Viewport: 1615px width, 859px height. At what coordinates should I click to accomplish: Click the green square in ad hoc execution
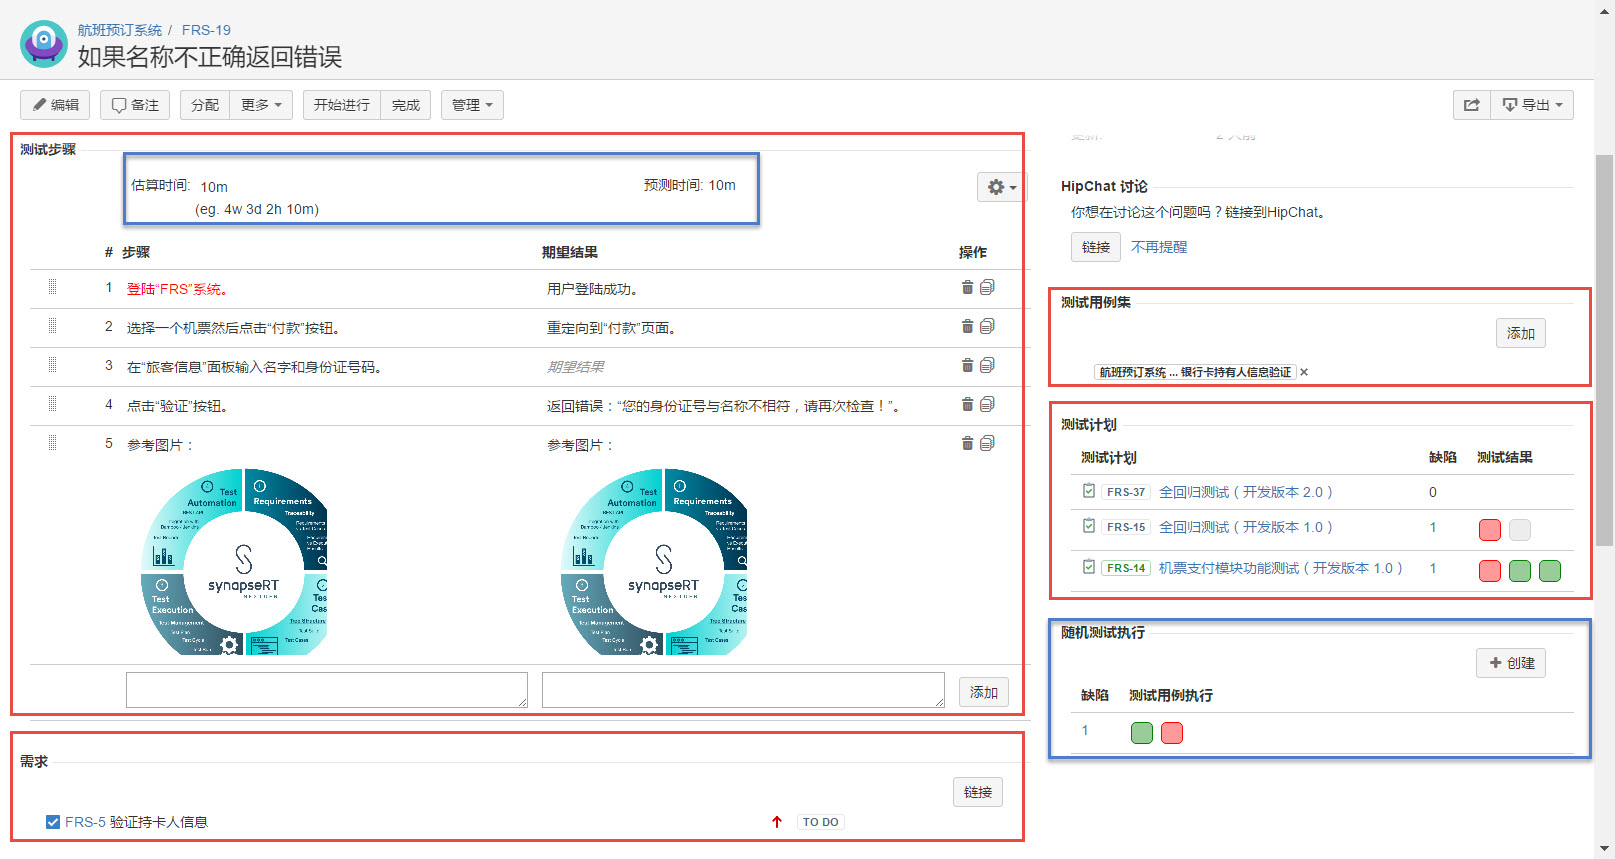[x=1142, y=733]
